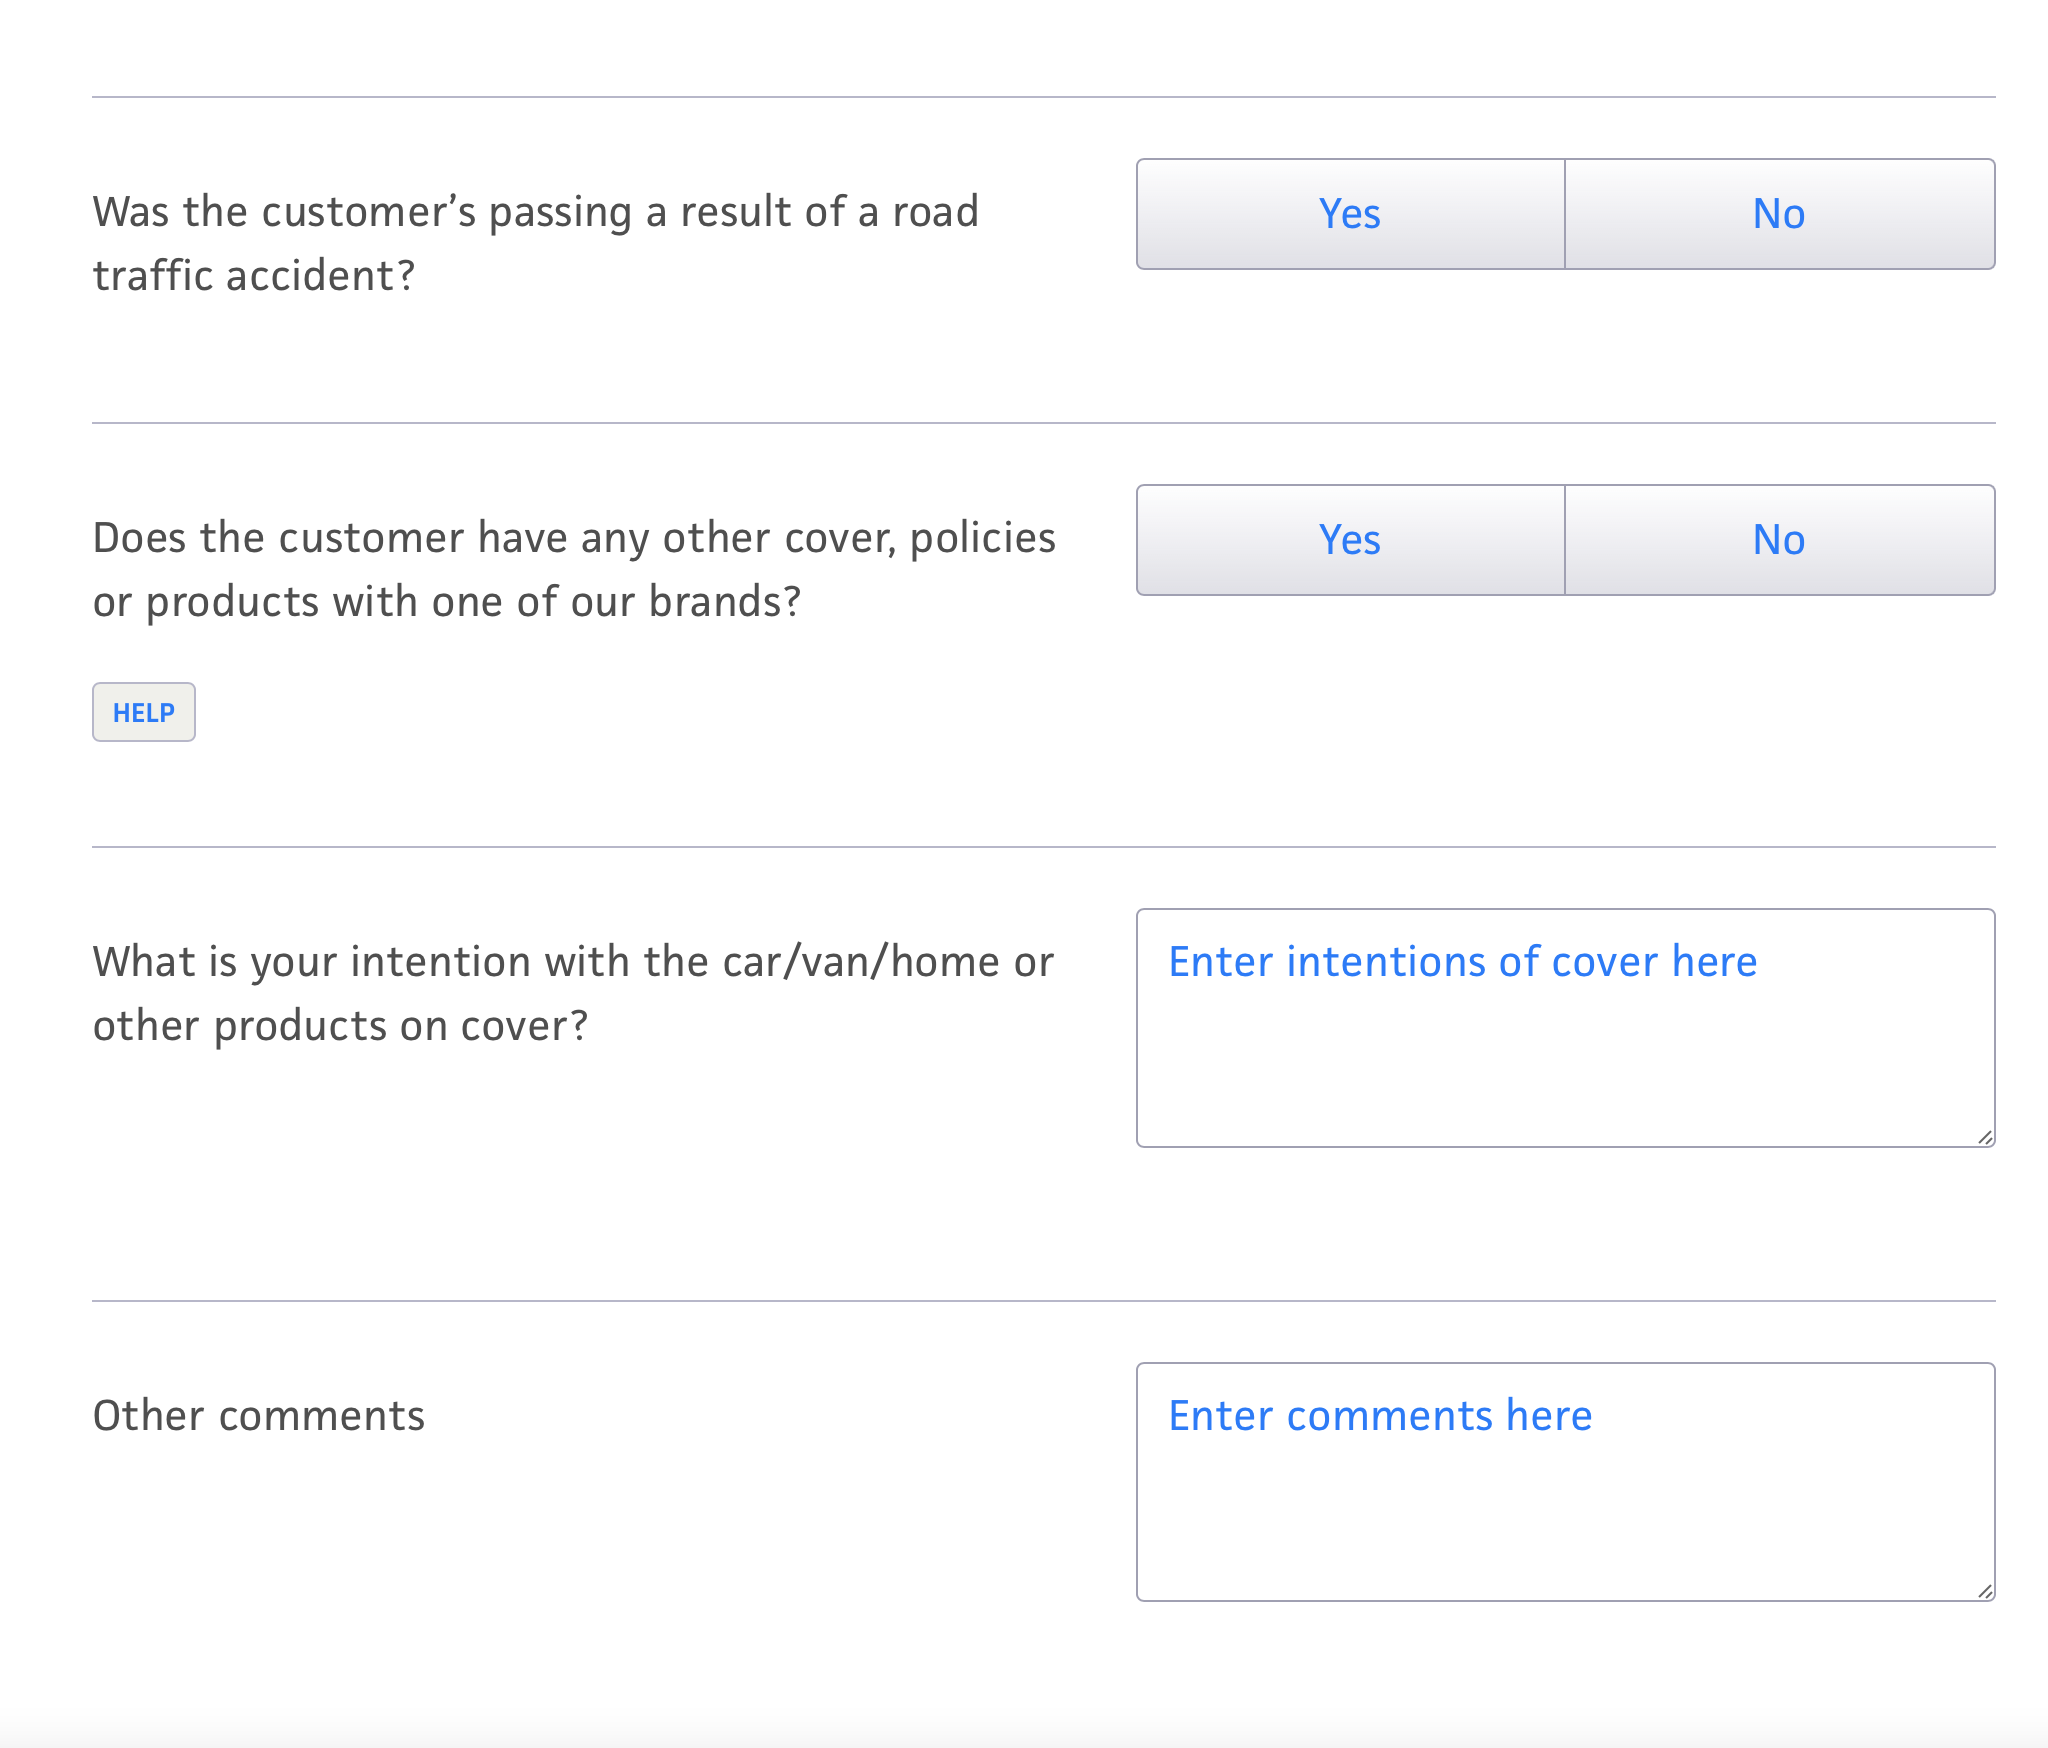Select No for road traffic accident question
This screenshot has height=1748, width=2048.
click(1780, 214)
